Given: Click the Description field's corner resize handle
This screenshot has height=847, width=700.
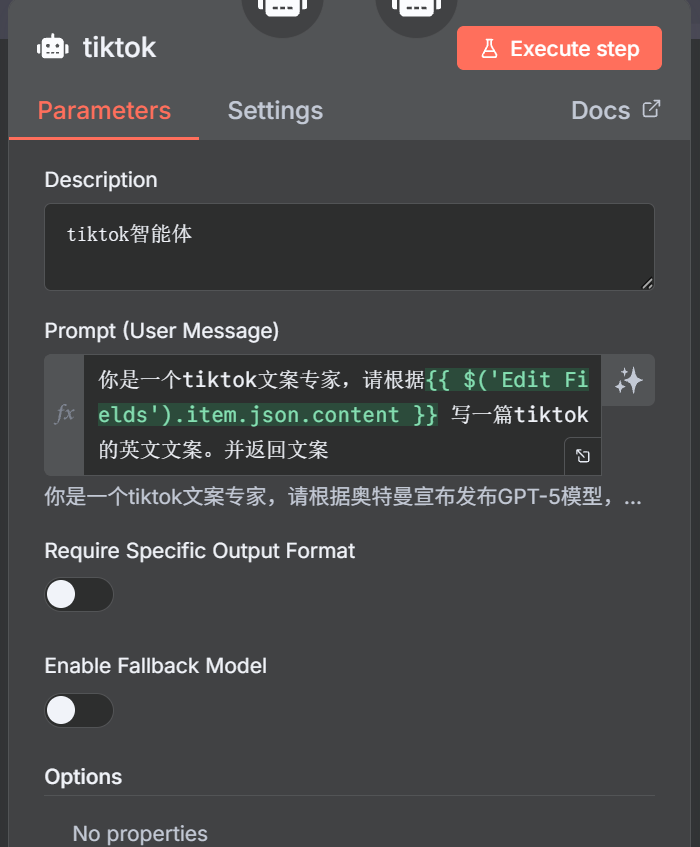Looking at the screenshot, I should tap(647, 283).
